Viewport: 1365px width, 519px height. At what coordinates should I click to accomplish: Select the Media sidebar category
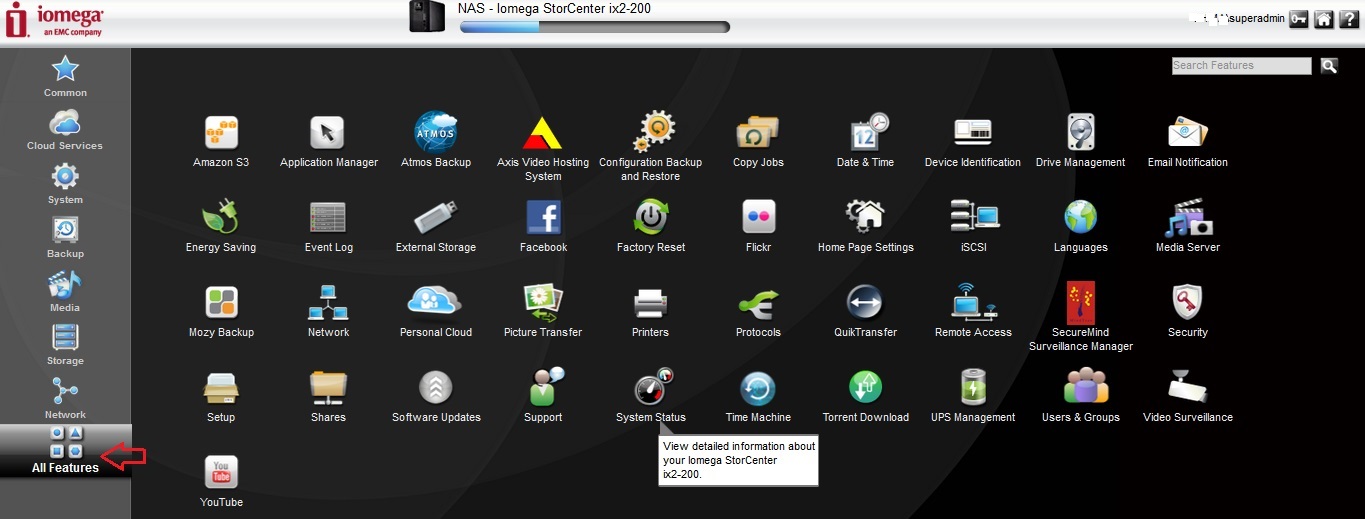65,292
